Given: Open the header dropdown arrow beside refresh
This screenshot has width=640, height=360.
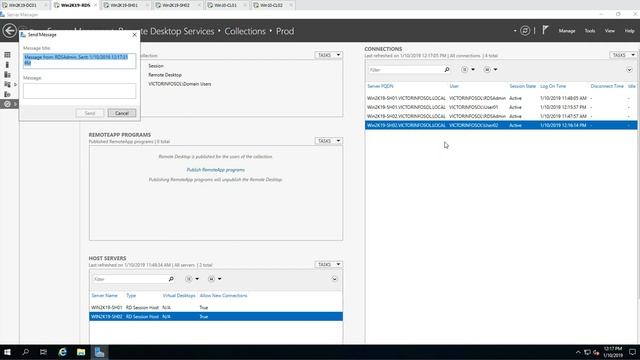Looking at the screenshot, I should tap(515, 31).
